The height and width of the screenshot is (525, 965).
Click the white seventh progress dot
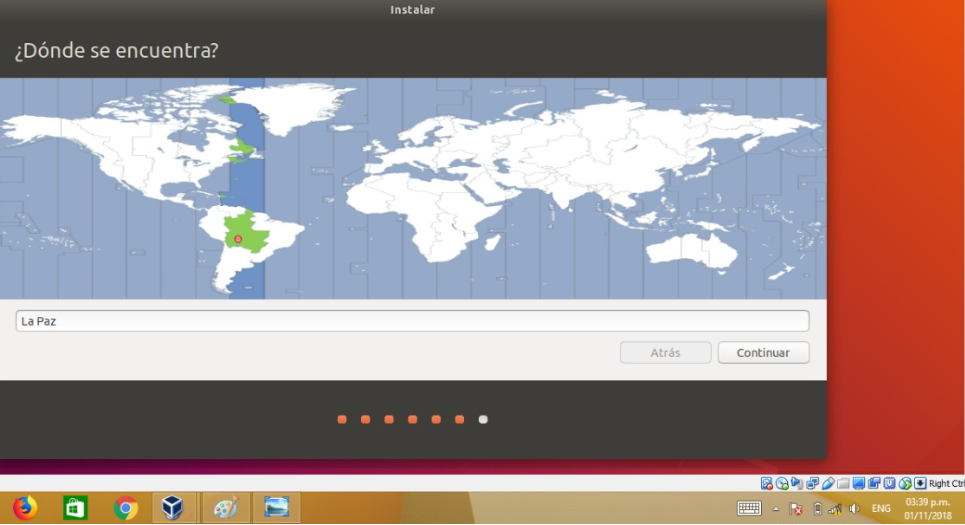(483, 419)
